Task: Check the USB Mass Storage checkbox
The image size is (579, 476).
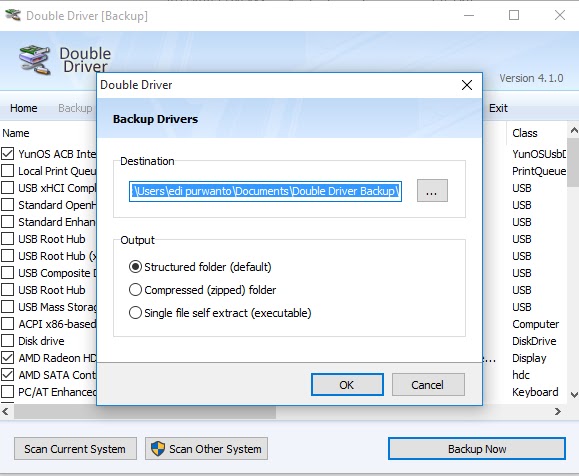Action: point(7,307)
